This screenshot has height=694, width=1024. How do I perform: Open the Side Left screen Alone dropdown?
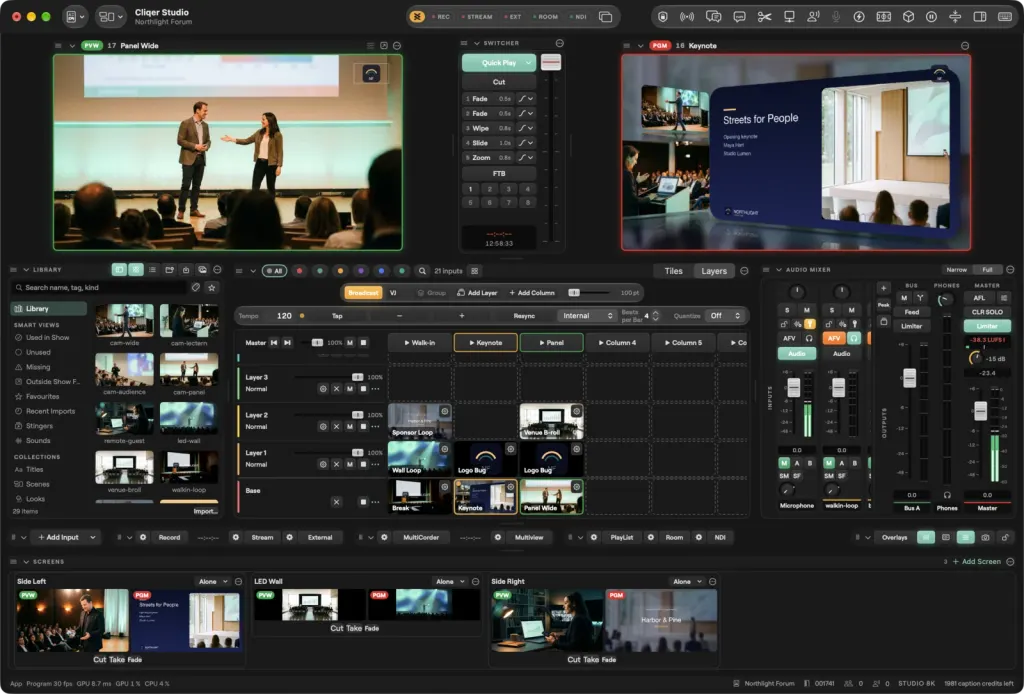coord(214,582)
